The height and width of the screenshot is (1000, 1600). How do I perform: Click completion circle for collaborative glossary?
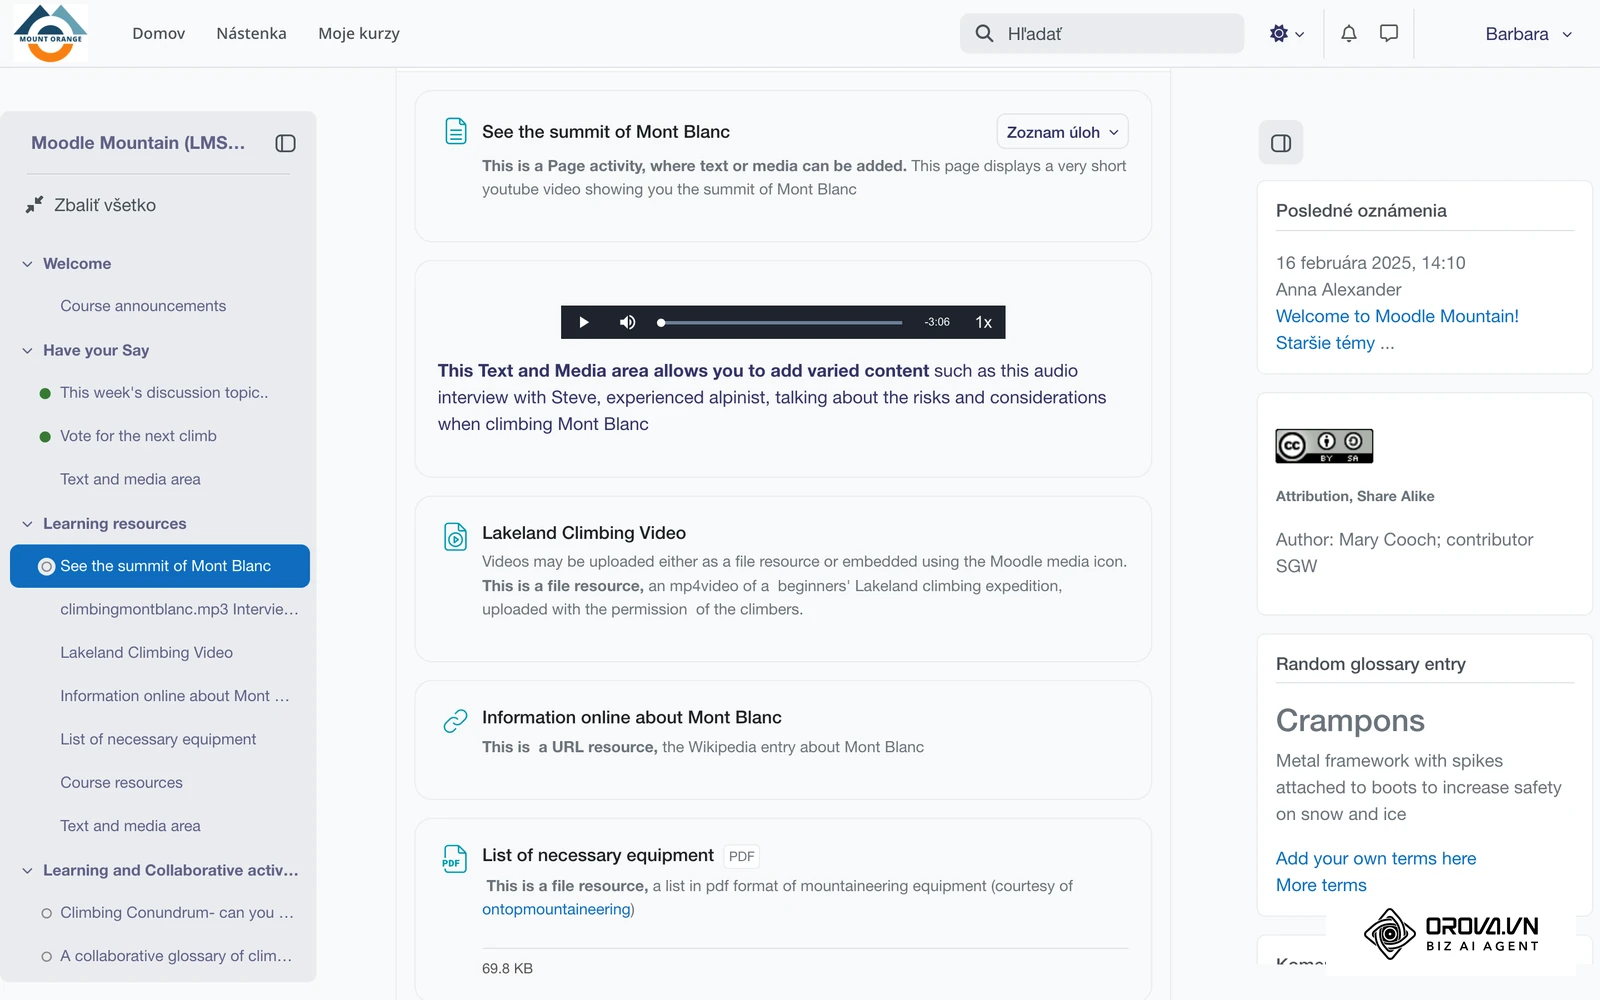coord(46,957)
